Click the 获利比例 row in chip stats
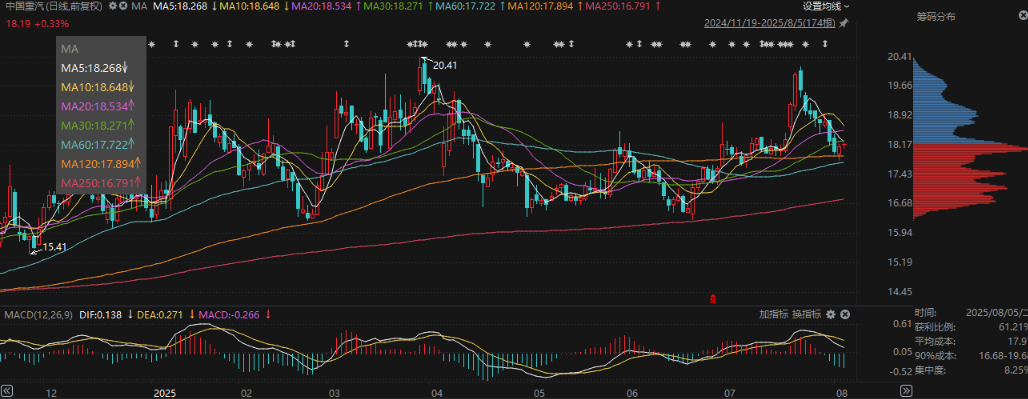The width and height of the screenshot is (1028, 399). click(x=971, y=327)
